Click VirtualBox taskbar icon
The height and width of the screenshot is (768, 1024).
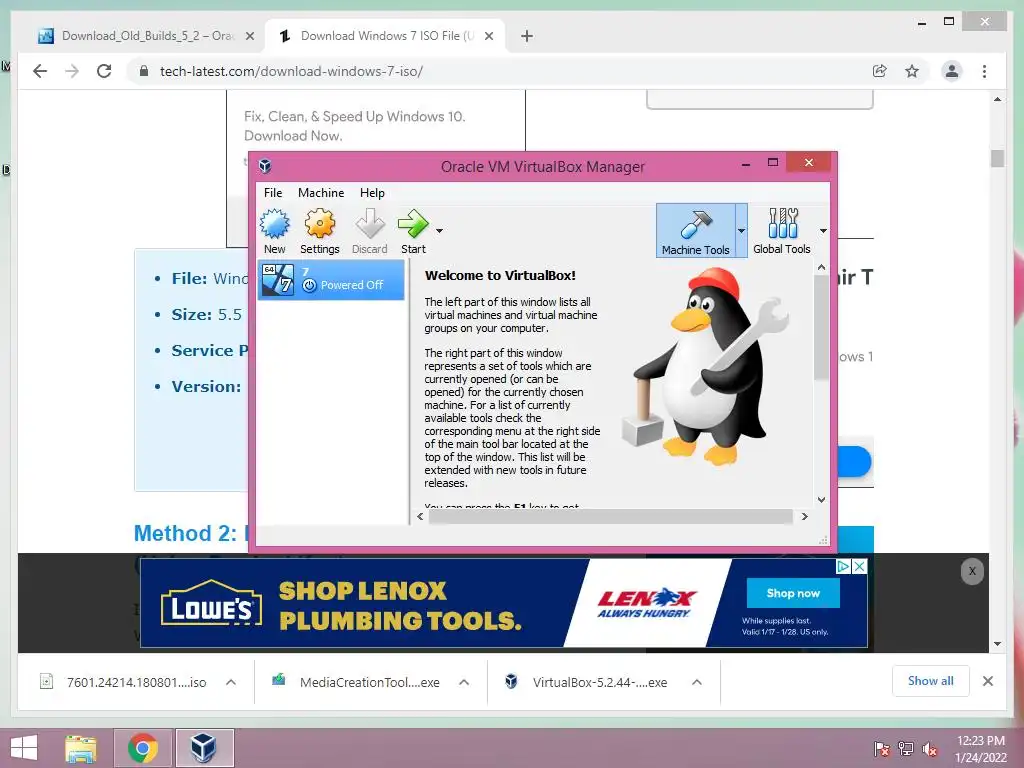[204, 748]
